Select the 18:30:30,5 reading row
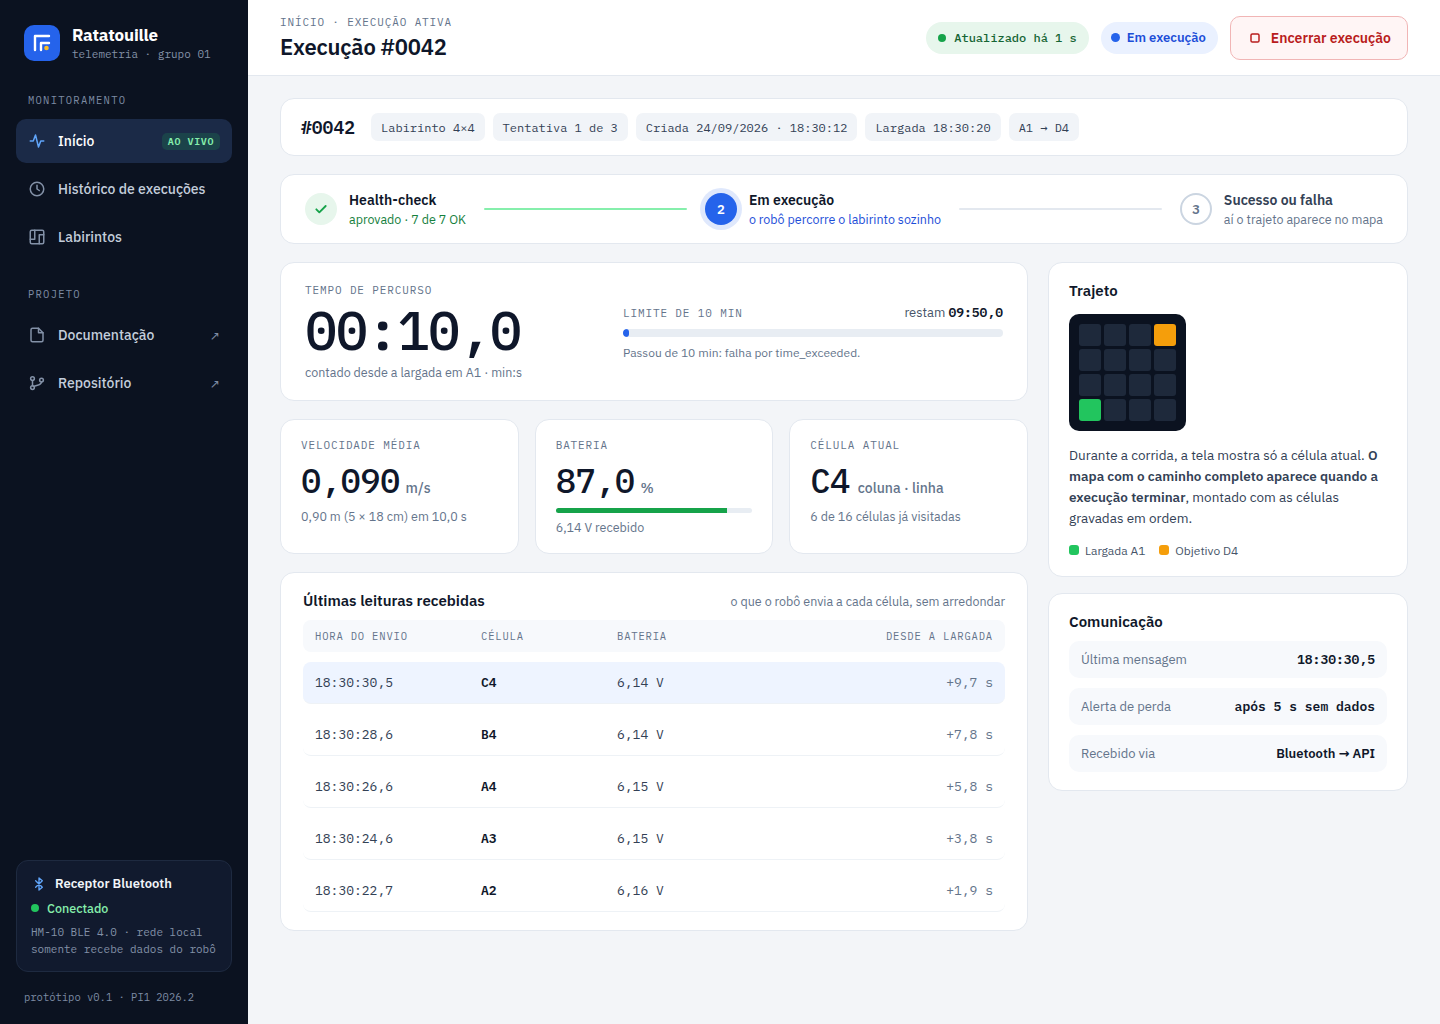Screen dimensions: 1440x1024 (x=654, y=683)
